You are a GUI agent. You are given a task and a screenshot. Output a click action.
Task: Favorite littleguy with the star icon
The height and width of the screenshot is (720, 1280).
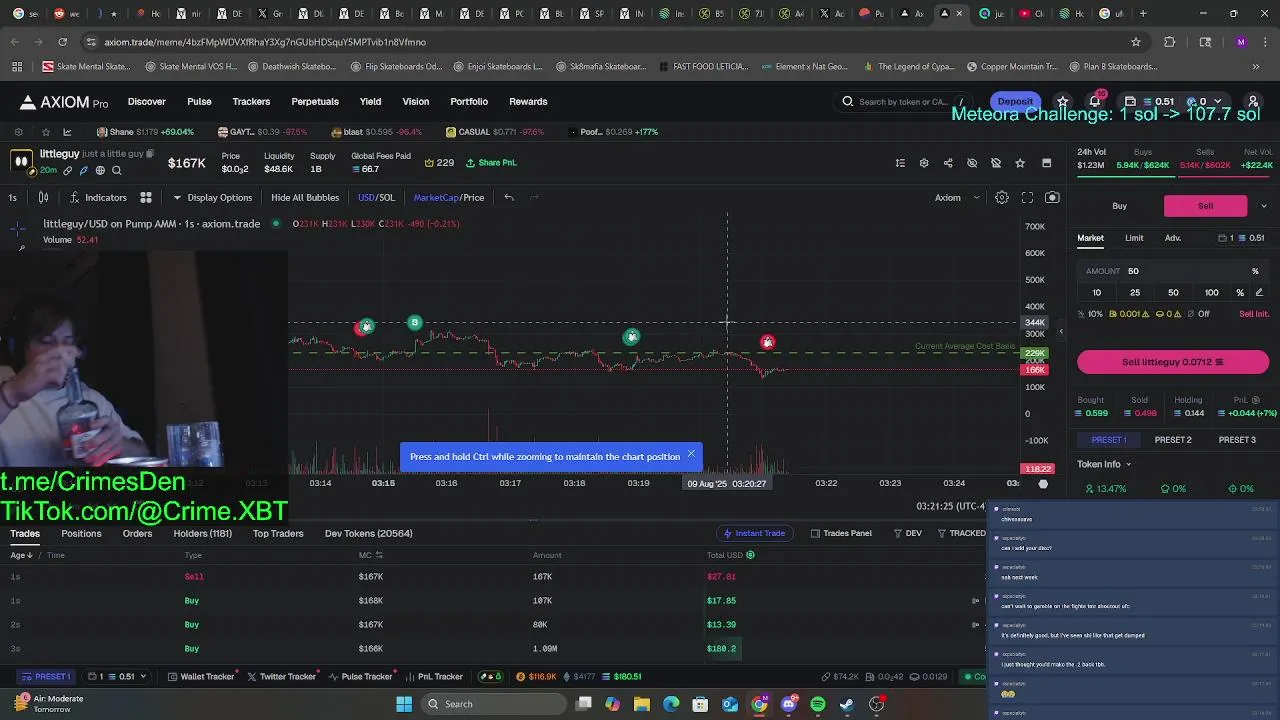pyautogui.click(x=1020, y=163)
